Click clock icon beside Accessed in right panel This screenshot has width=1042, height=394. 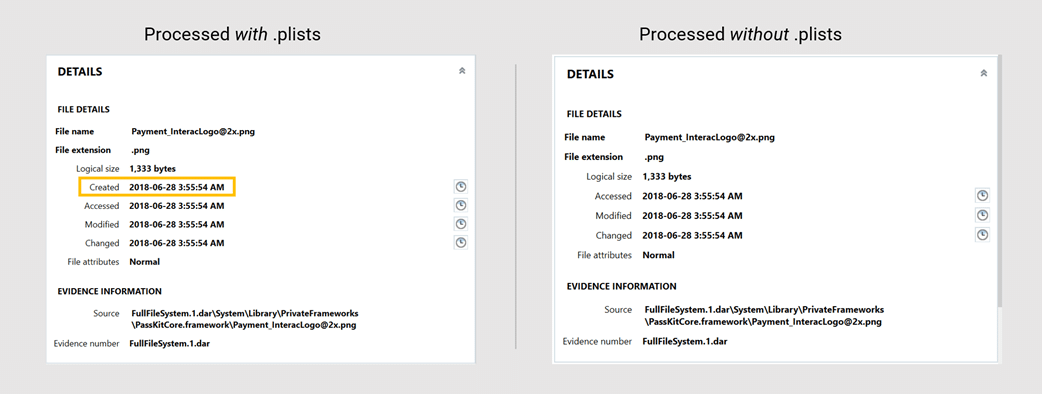982,195
